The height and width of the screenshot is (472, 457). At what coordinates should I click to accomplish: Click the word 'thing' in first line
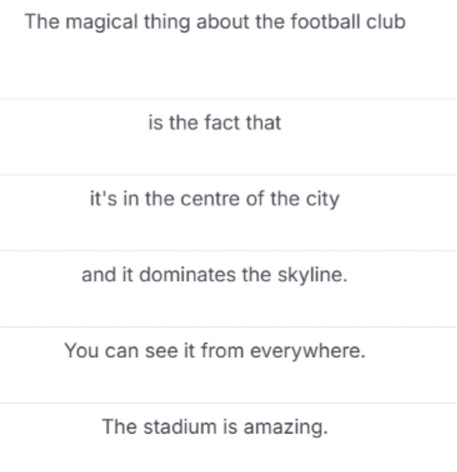(167, 23)
